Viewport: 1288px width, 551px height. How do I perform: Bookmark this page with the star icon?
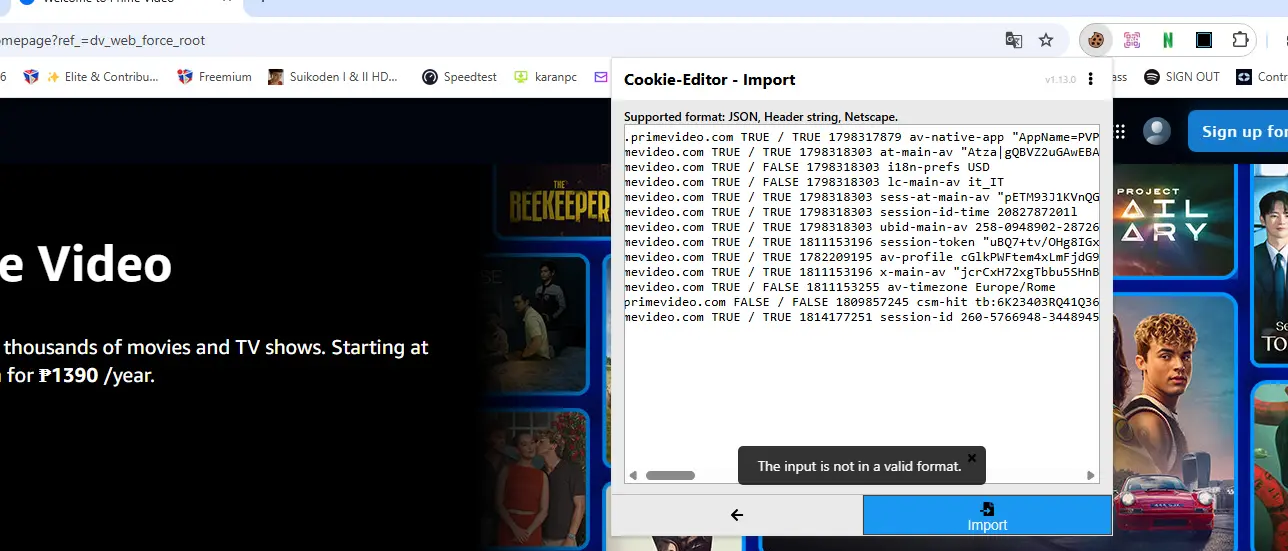tap(1046, 40)
